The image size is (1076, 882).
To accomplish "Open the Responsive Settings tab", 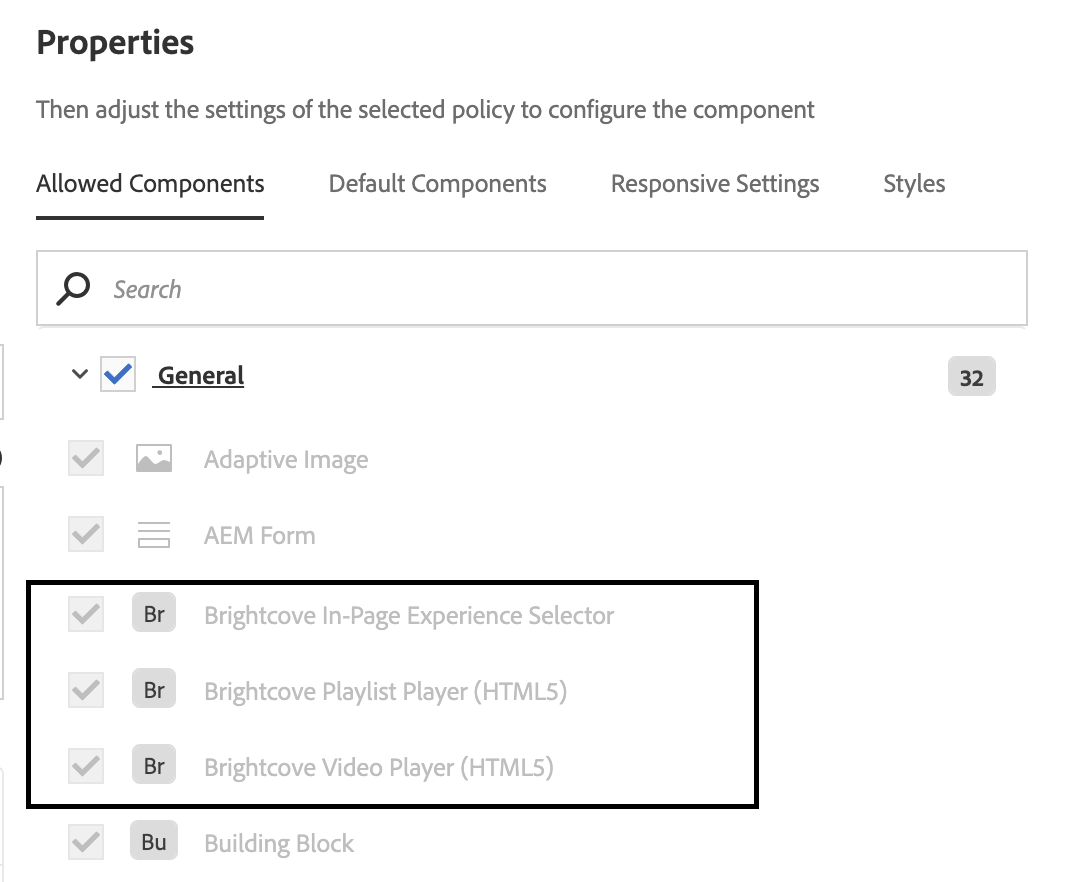I will point(714,183).
